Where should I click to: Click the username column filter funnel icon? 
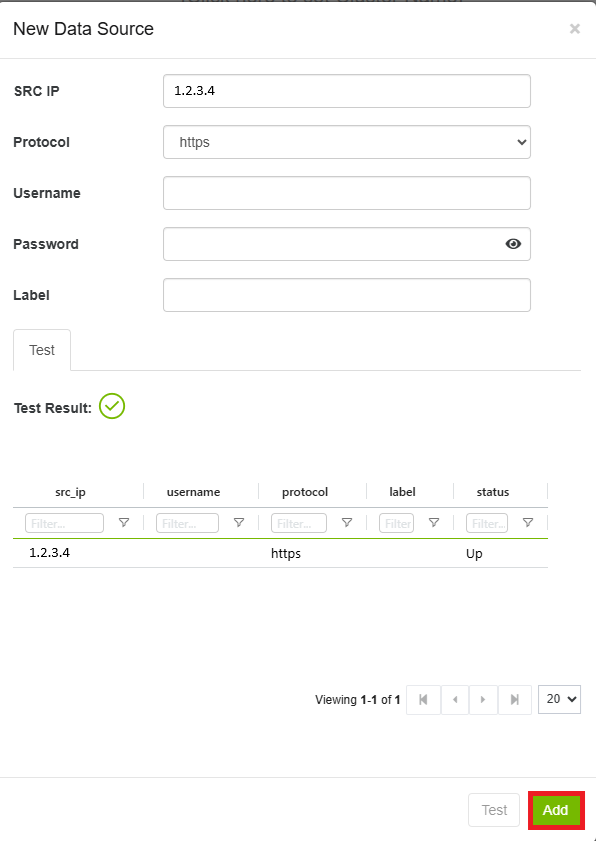239,522
